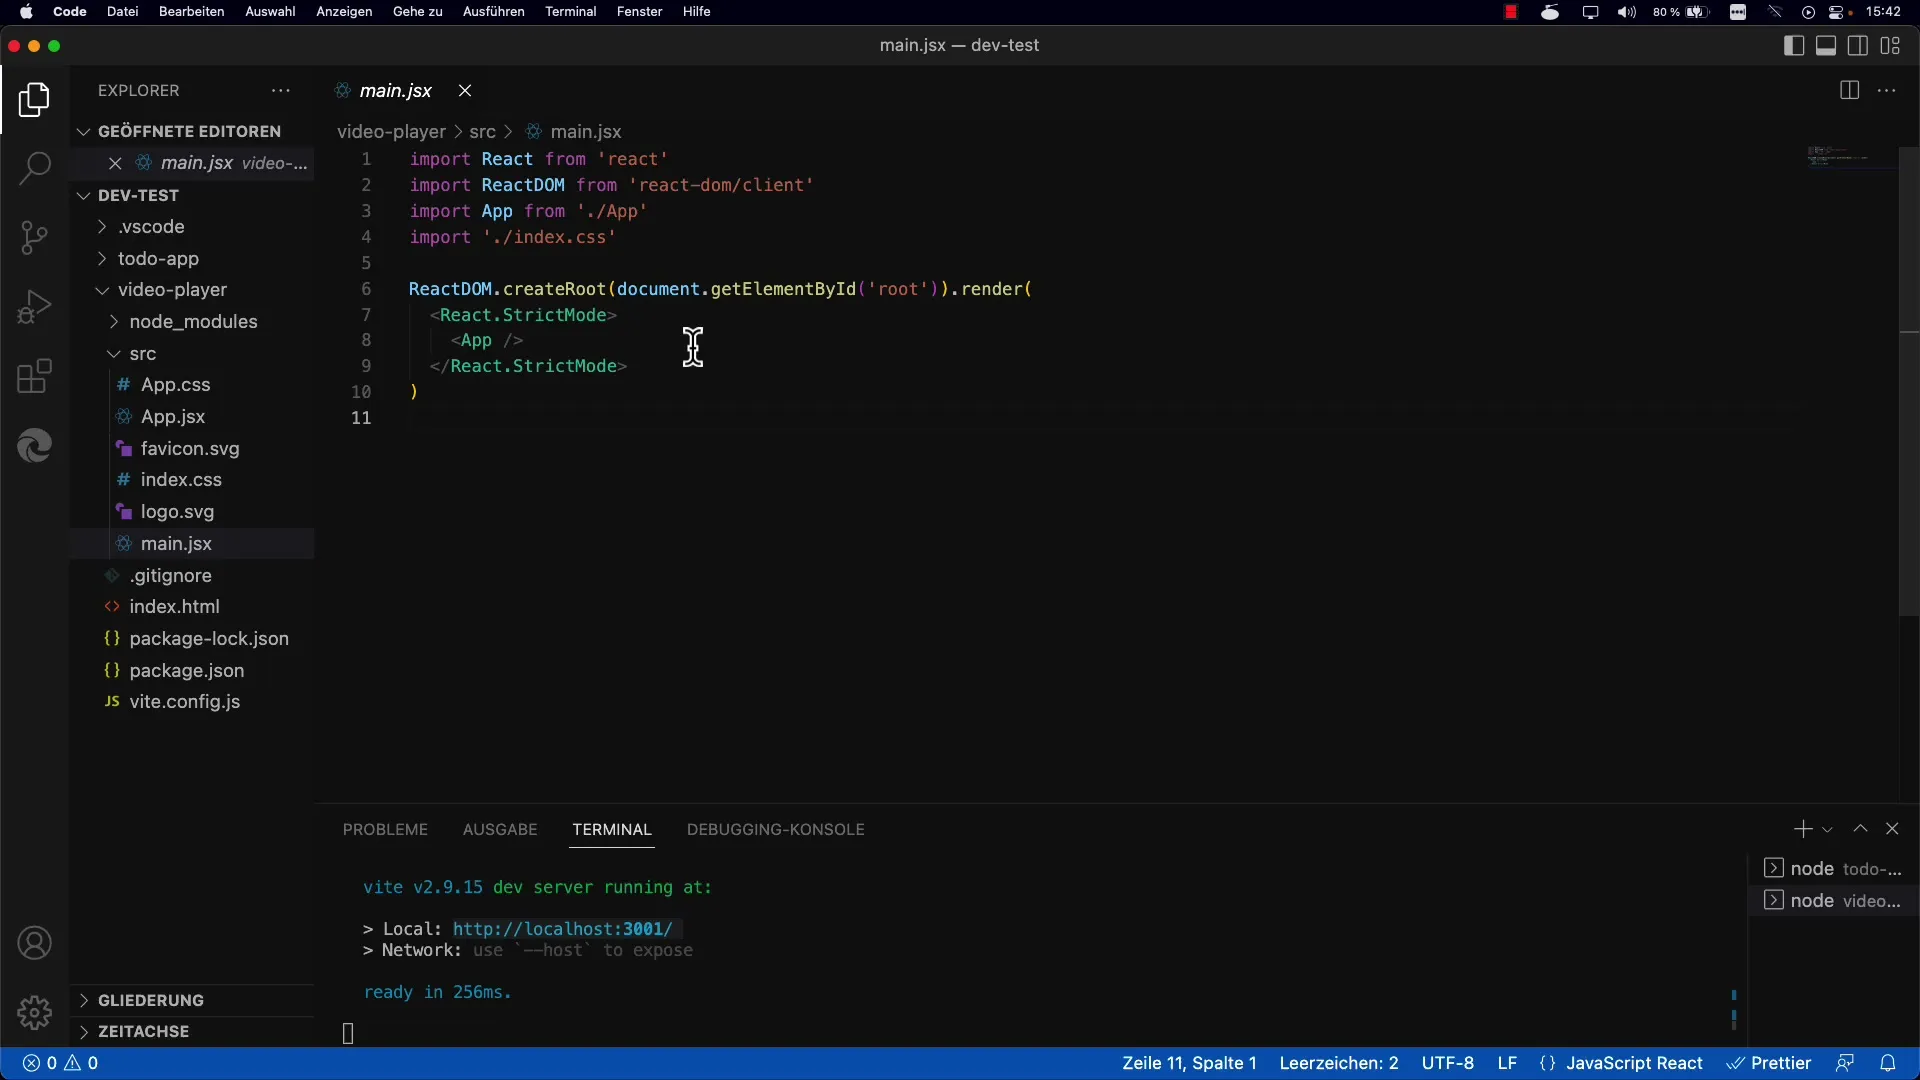1920x1080 pixels.
Task: Open the Gehe zu menu
Action: tap(417, 12)
